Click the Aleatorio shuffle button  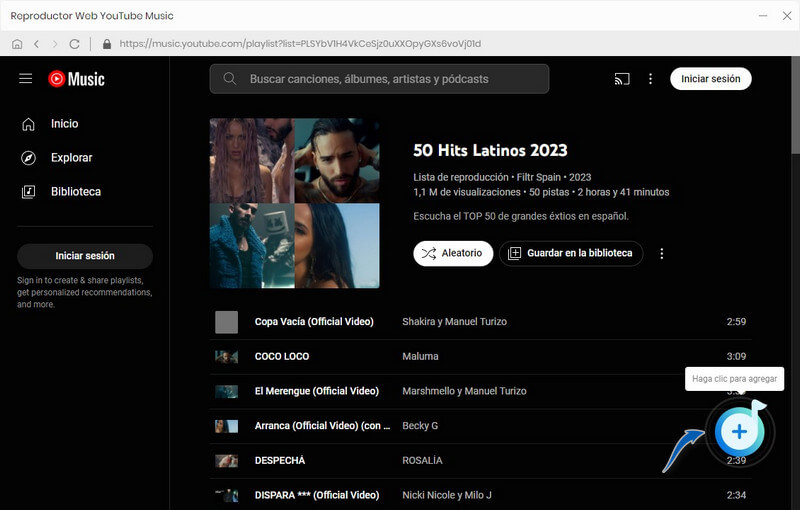453,253
